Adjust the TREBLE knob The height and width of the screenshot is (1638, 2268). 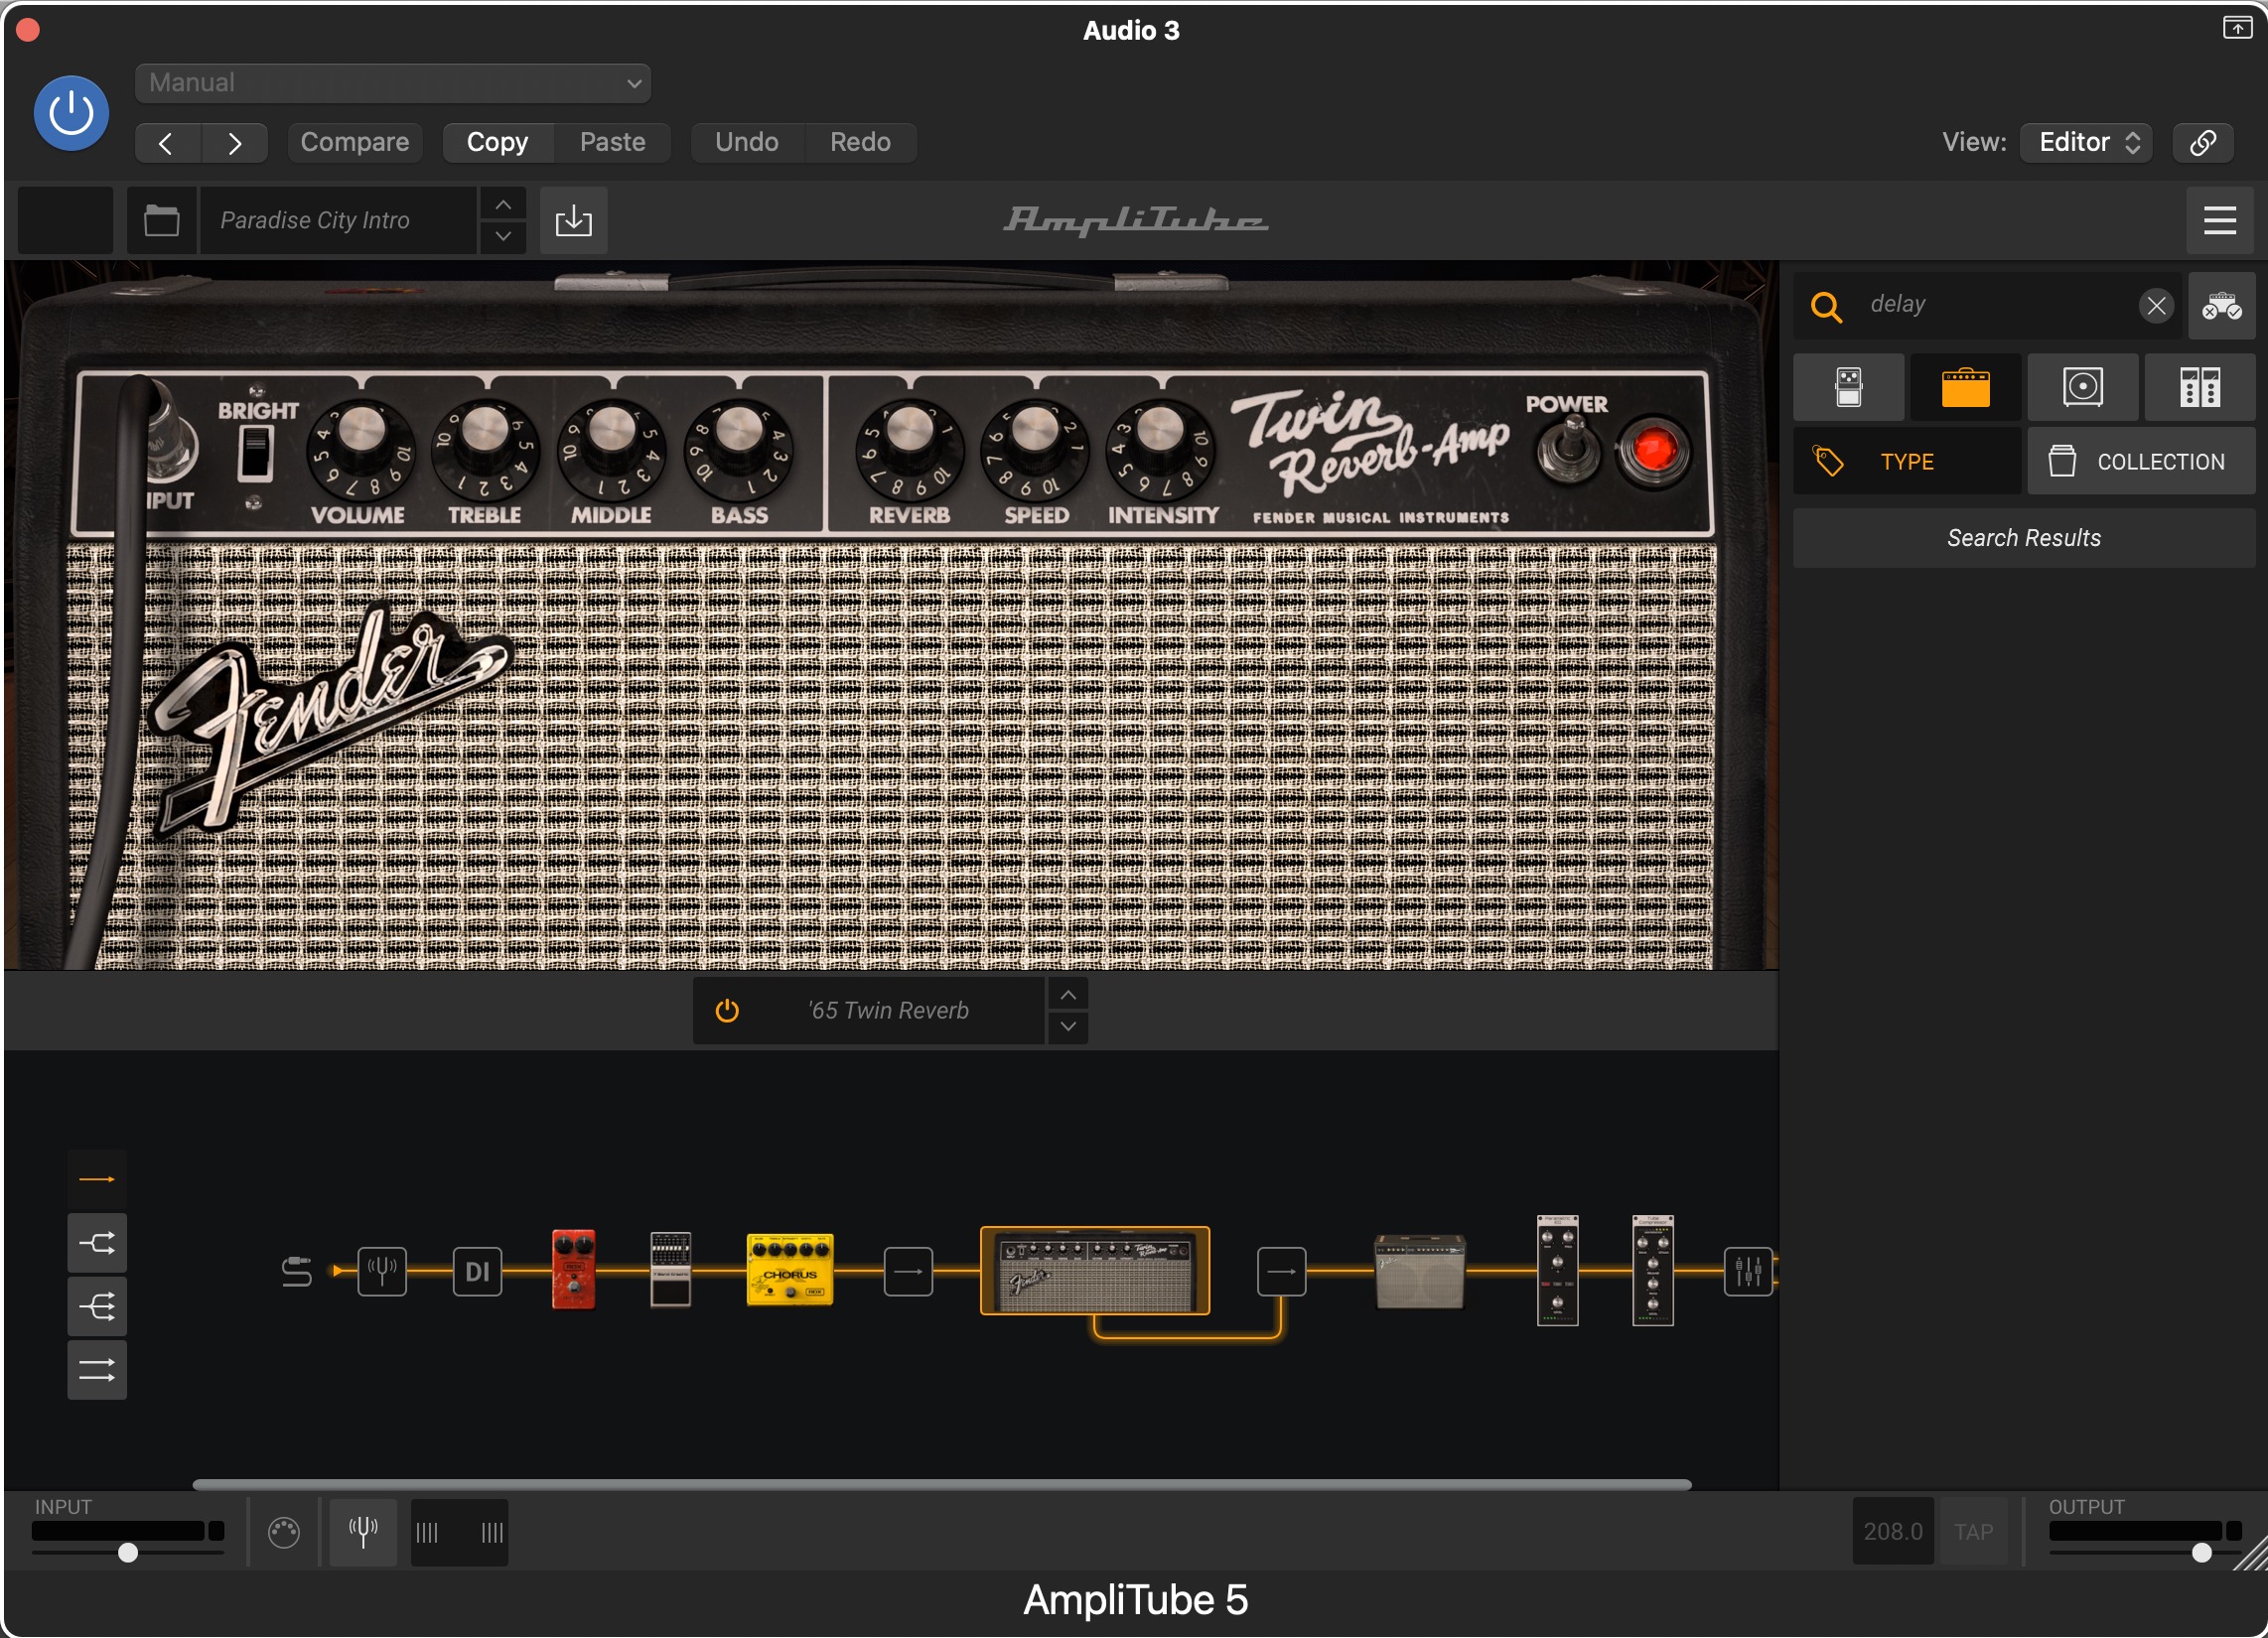click(x=485, y=448)
